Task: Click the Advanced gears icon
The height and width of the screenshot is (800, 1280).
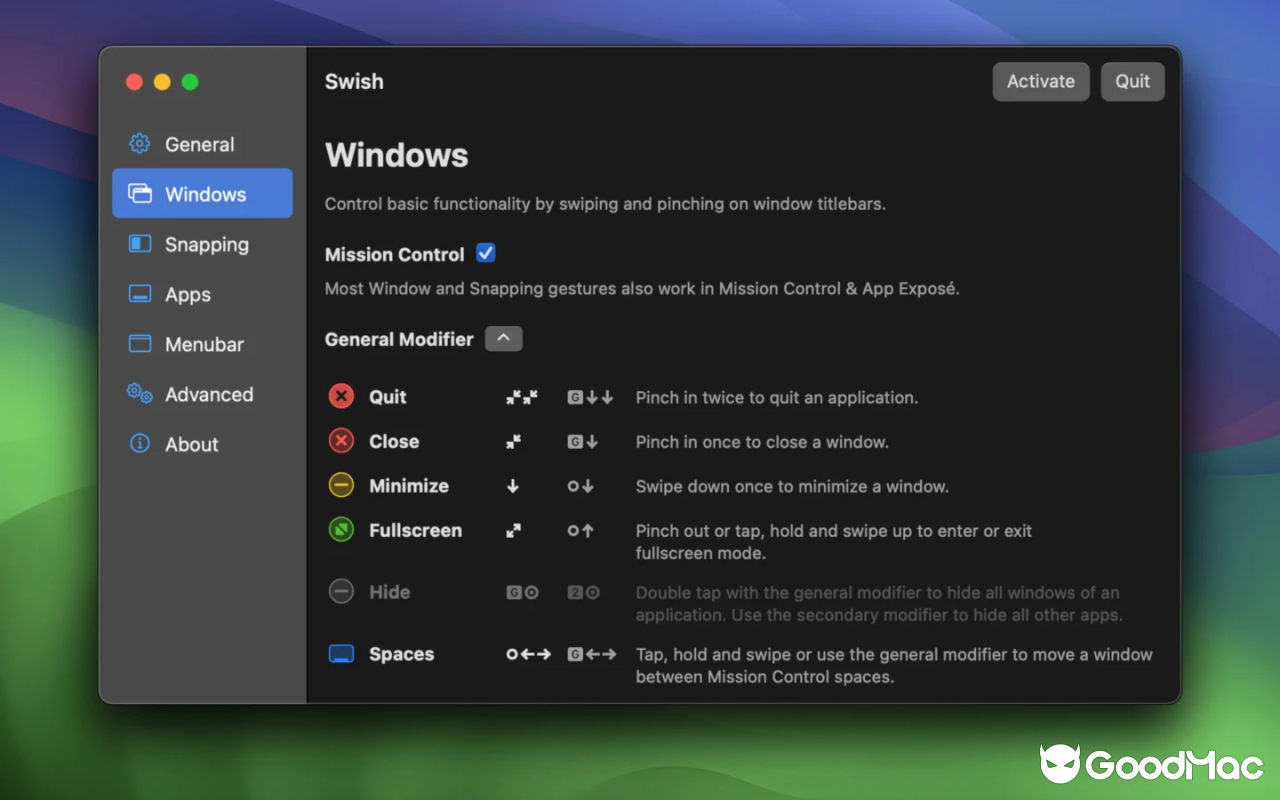Action: pyautogui.click(x=138, y=393)
